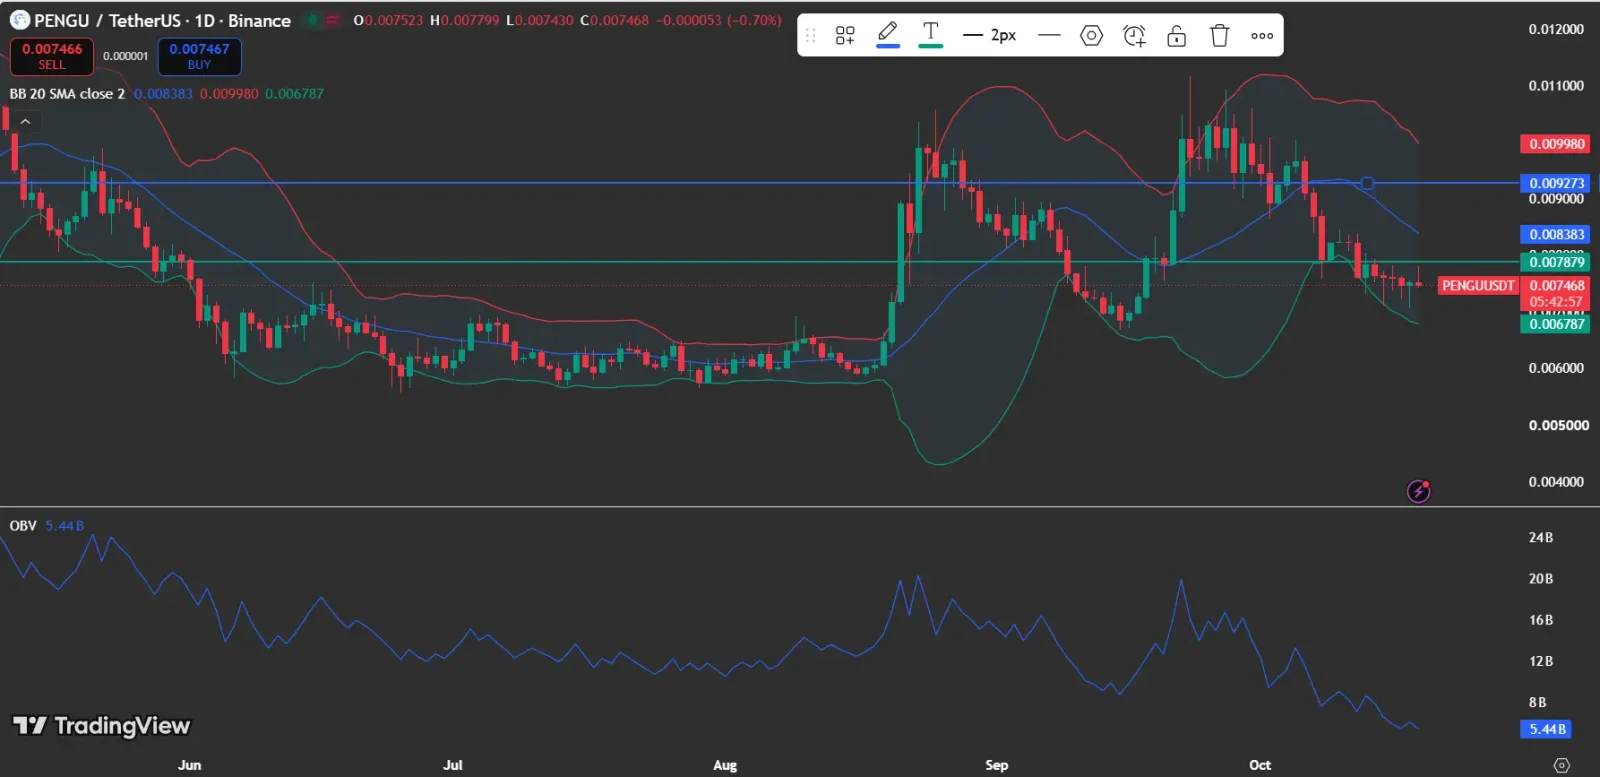Screen dimensions: 1600x777
Task: Click the Sep label on time axis
Action: point(997,765)
